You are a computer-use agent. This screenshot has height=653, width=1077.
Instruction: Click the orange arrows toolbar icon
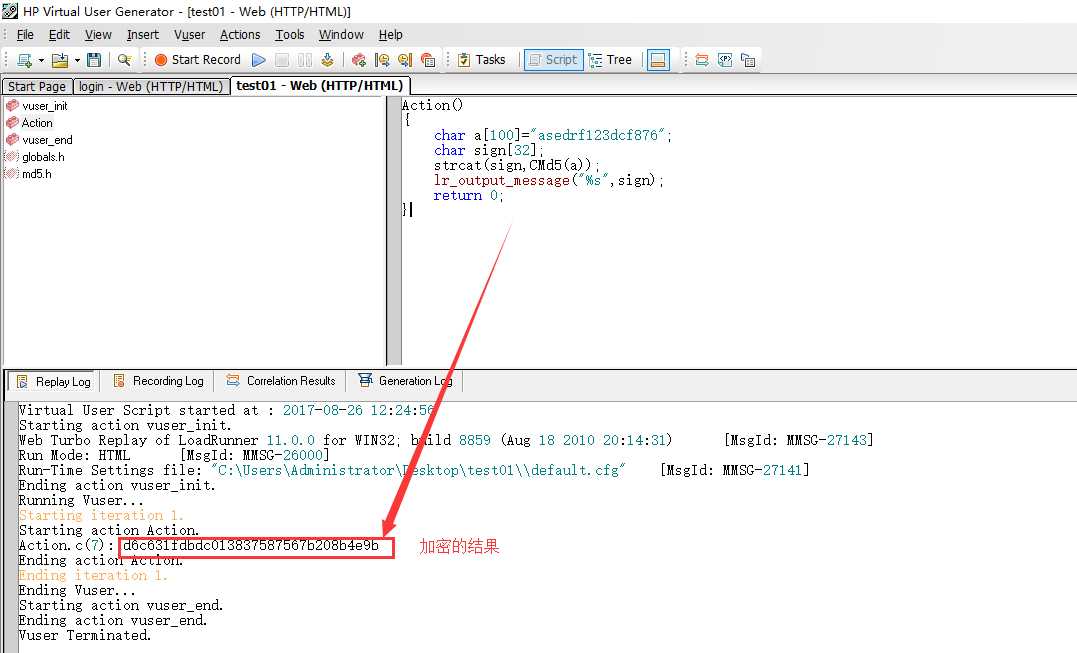pos(701,60)
